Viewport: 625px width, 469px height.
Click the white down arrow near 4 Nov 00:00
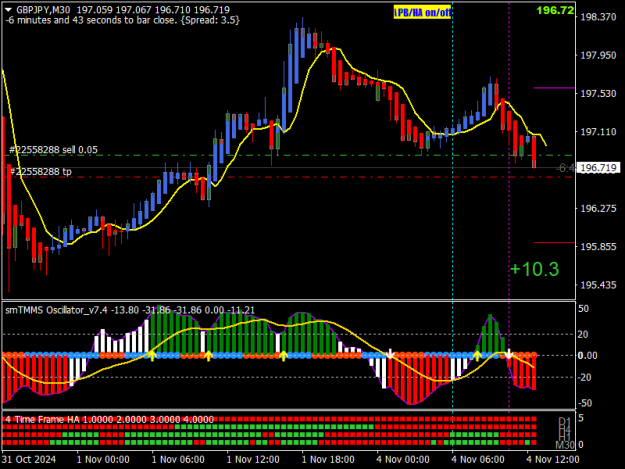(390, 354)
